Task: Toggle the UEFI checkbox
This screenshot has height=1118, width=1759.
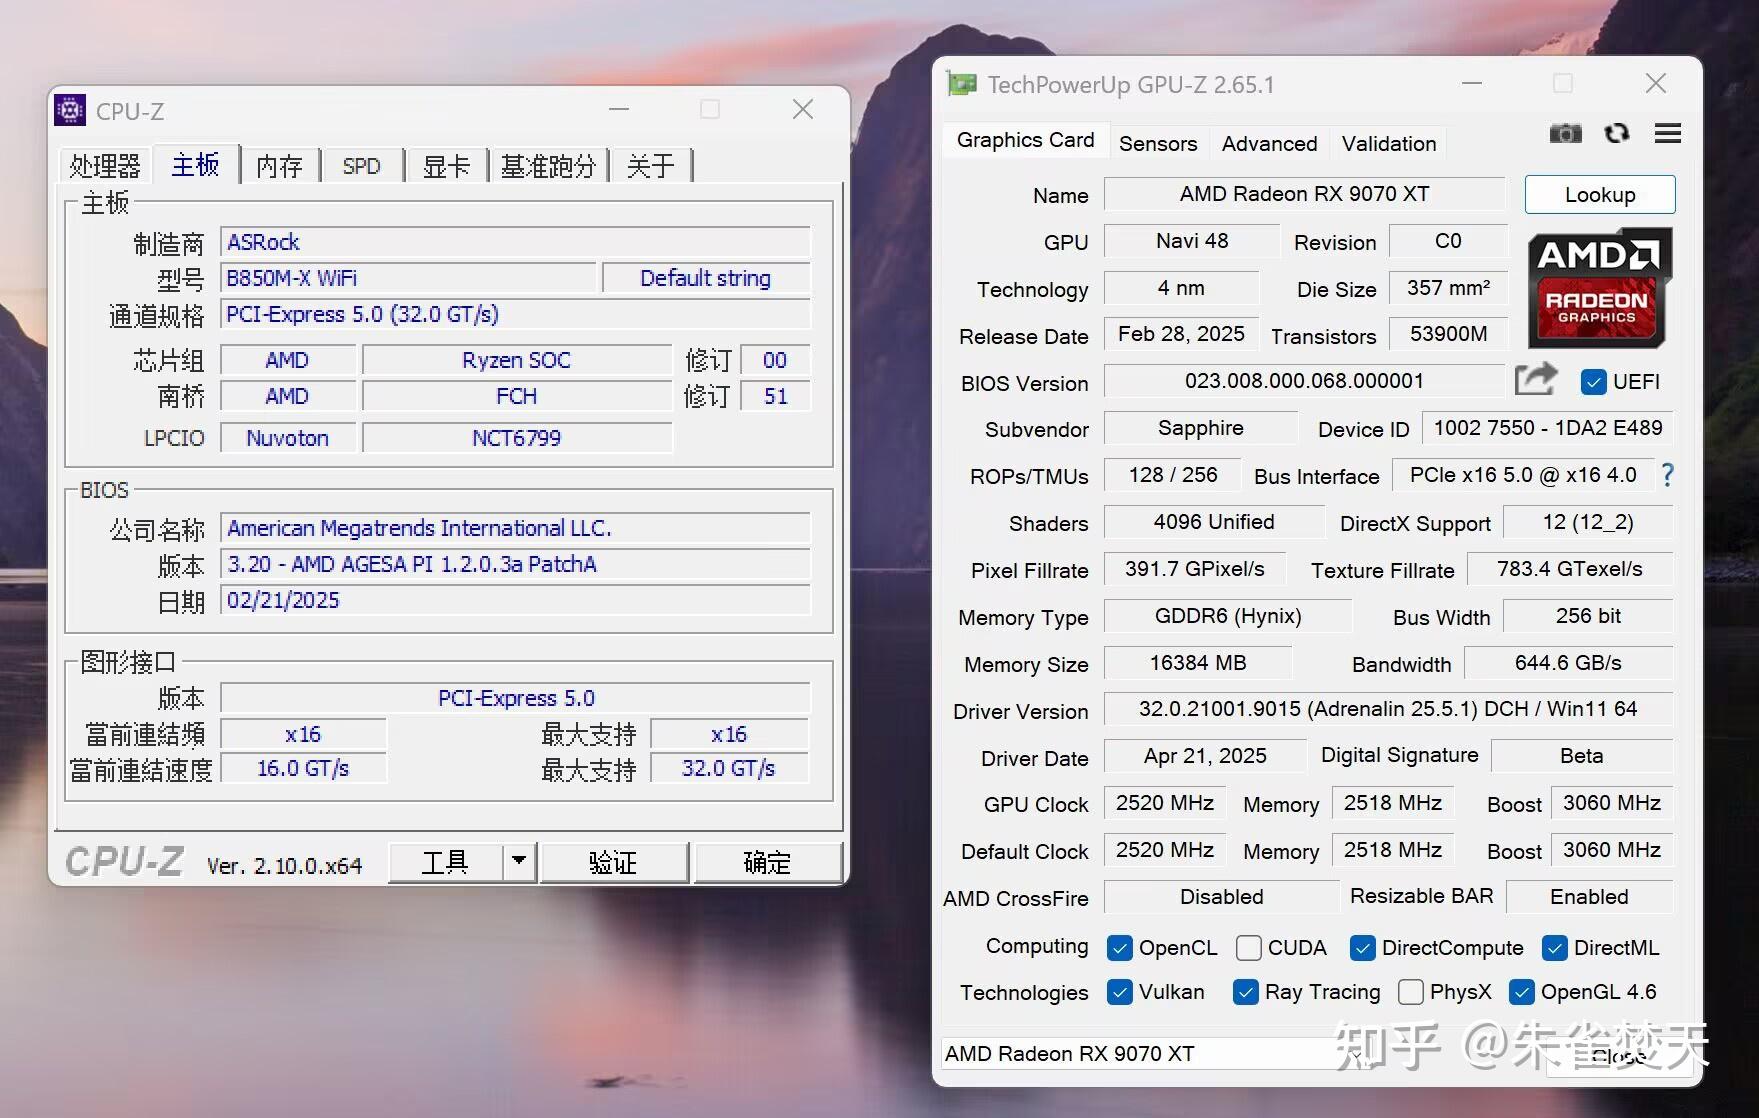Action: pos(1593,381)
